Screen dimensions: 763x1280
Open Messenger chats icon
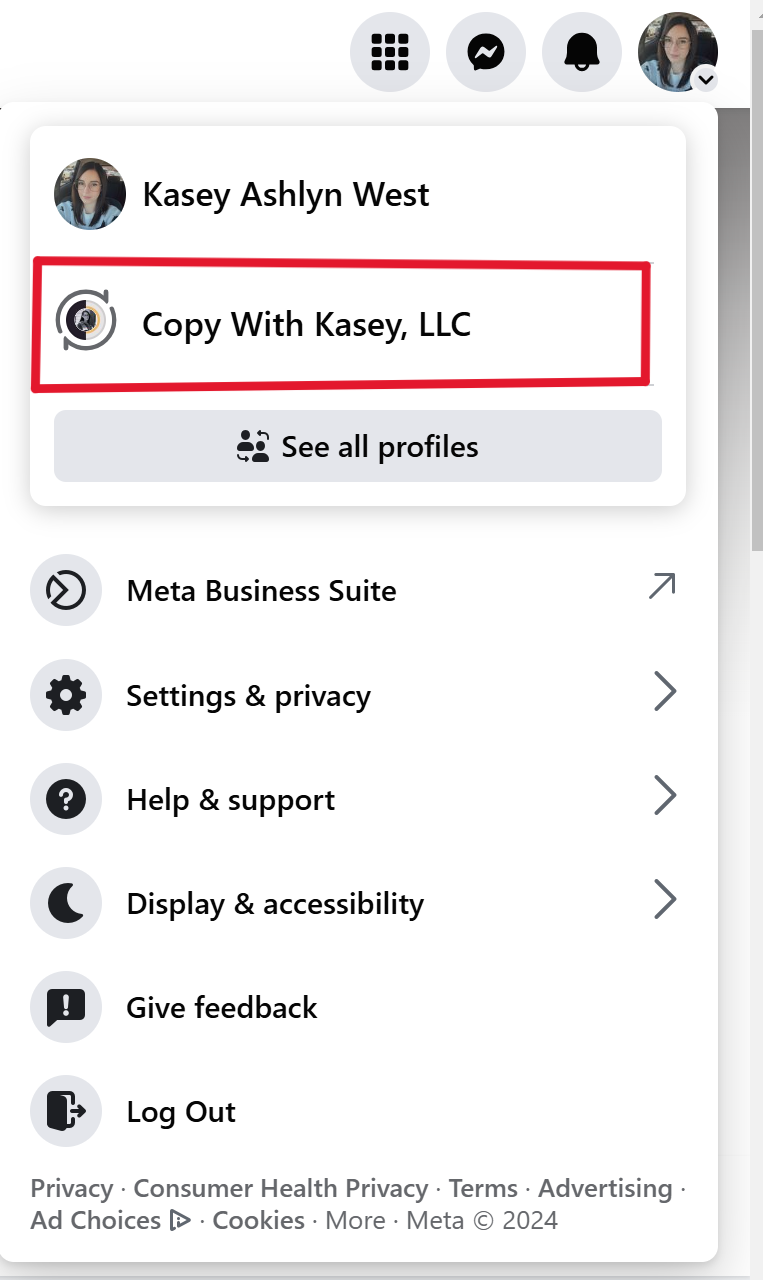click(x=486, y=52)
